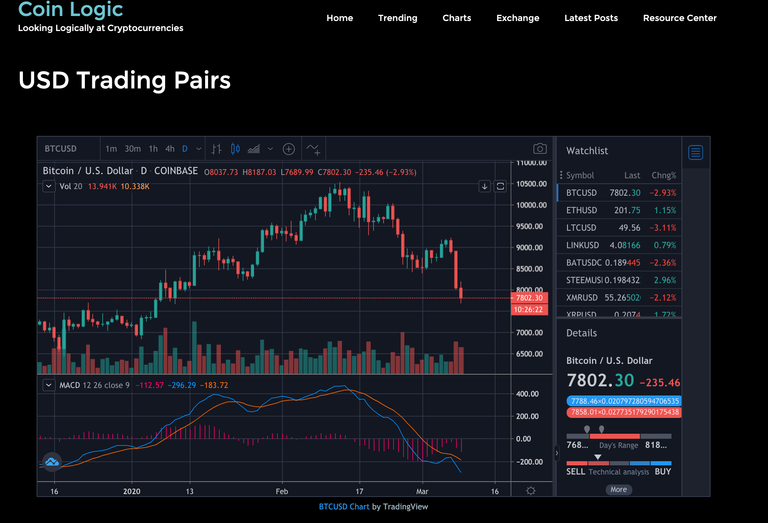The image size is (768, 523).
Task: Click the MACD 12 26 close 9 legend
Action: tap(95, 385)
